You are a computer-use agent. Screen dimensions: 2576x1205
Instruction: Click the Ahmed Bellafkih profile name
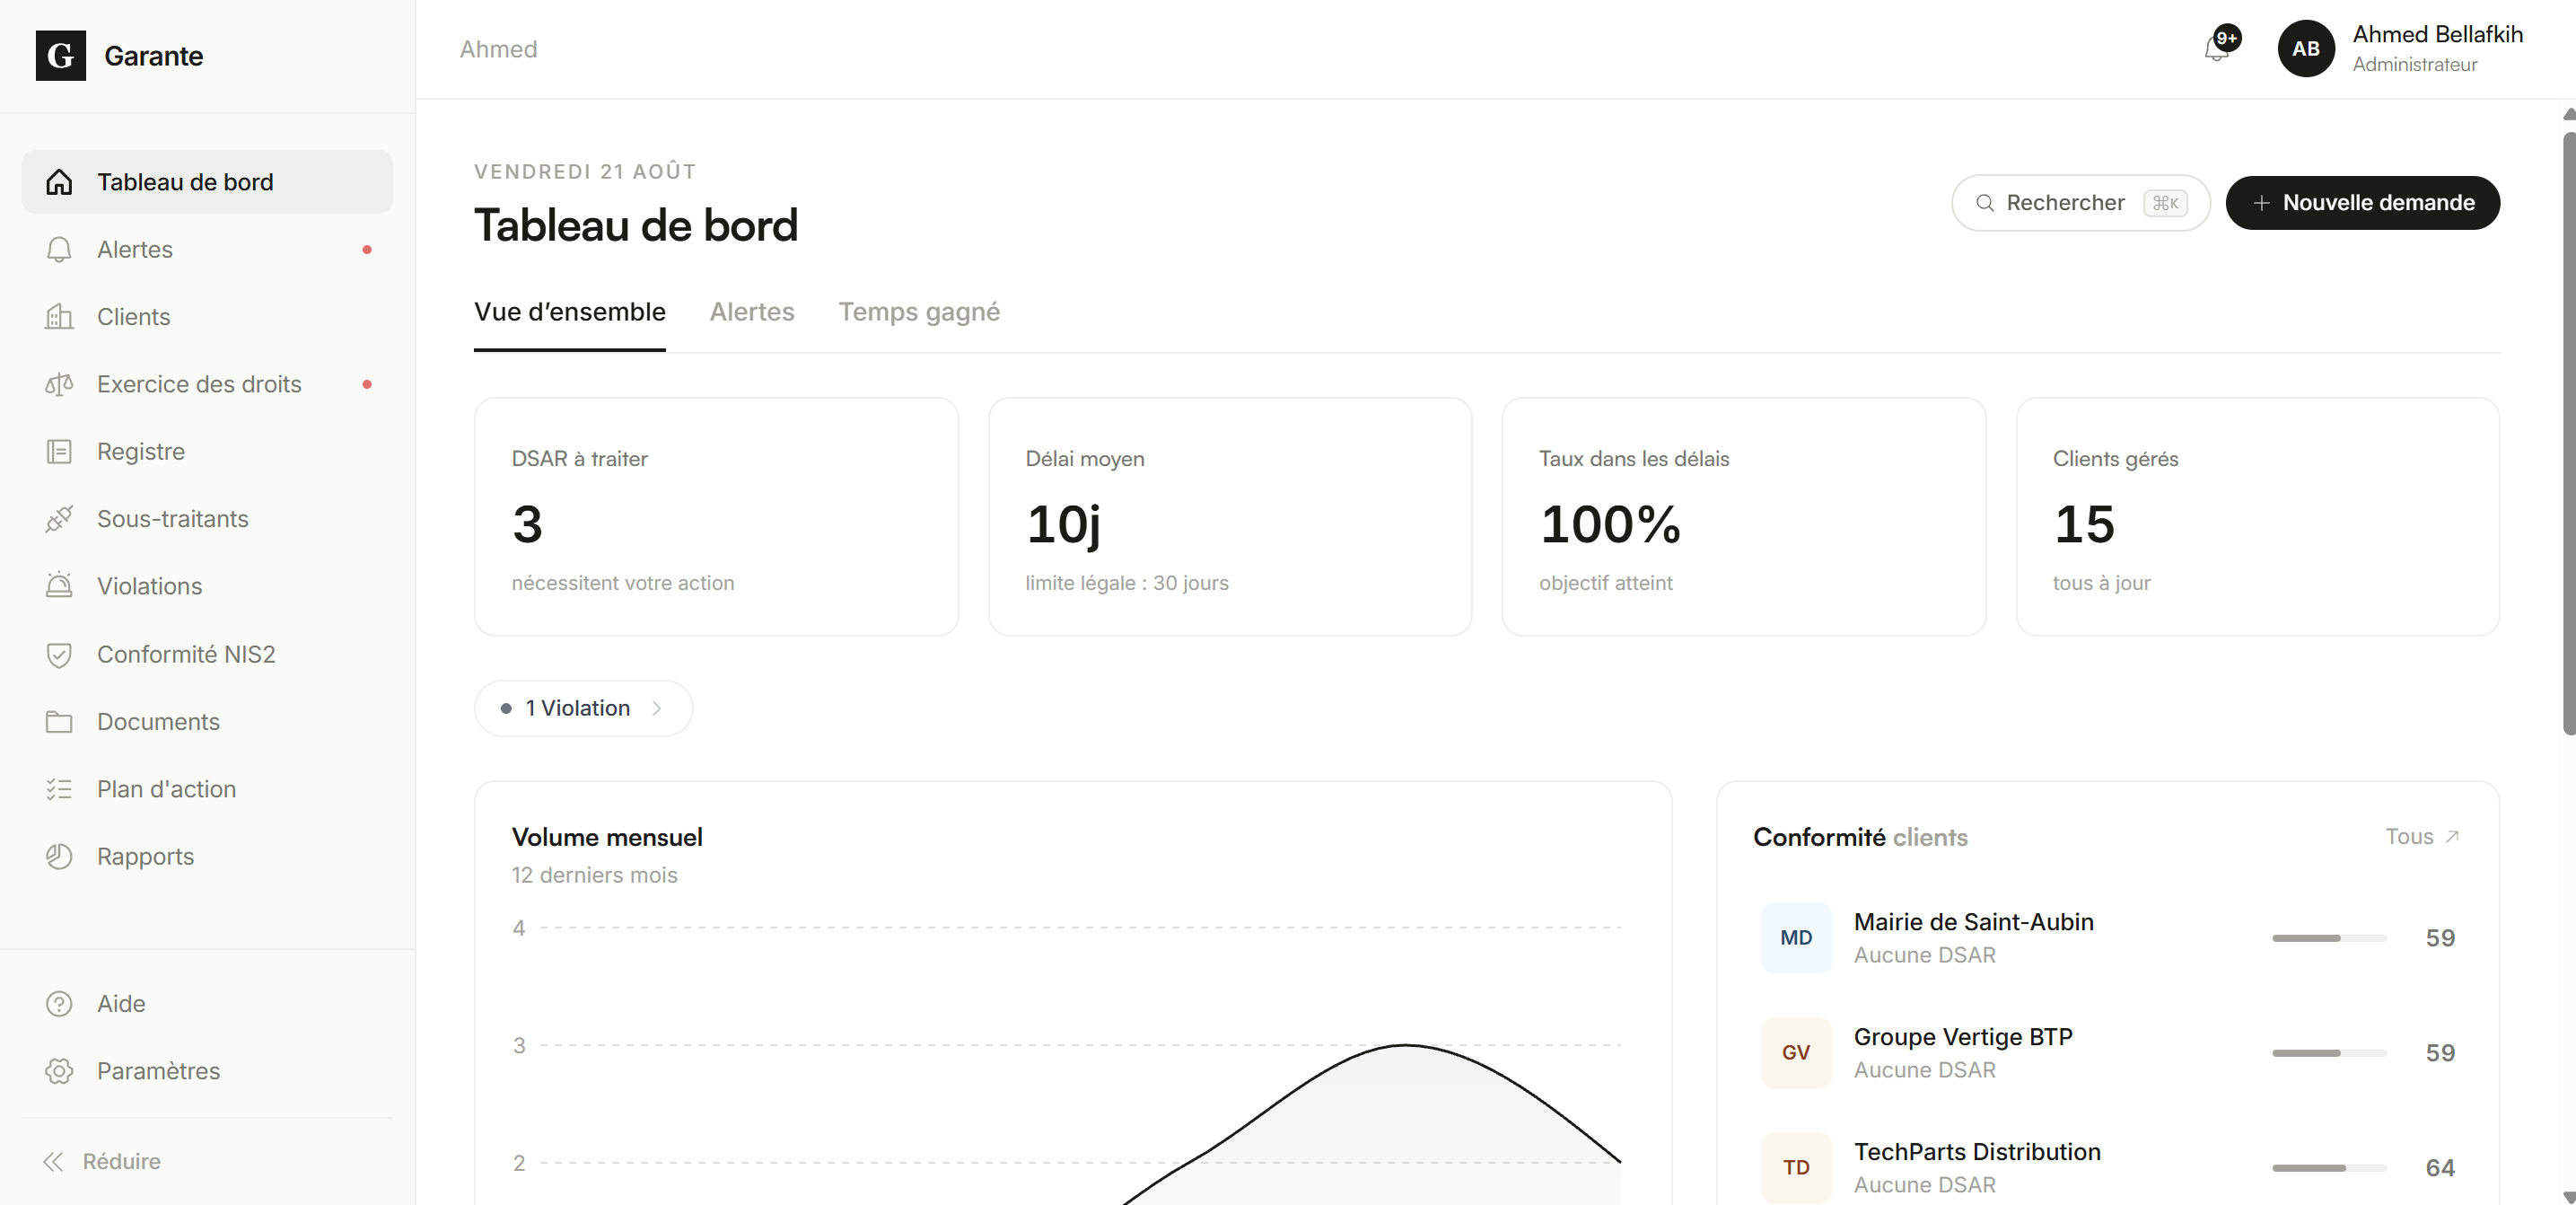(x=2437, y=35)
